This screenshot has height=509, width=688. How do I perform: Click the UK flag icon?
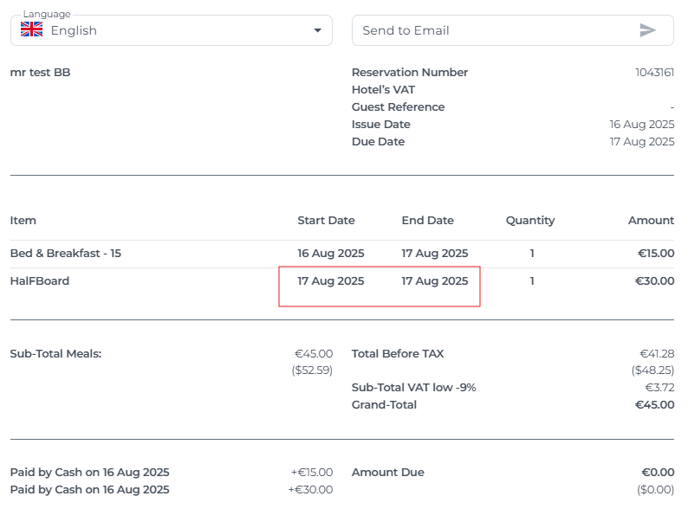[x=32, y=30]
